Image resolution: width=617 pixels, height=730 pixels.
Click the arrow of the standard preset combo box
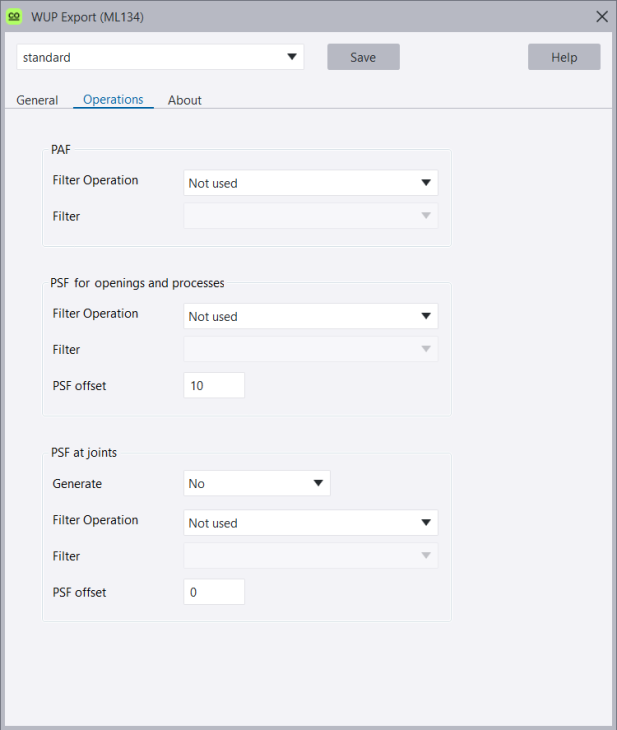292,57
